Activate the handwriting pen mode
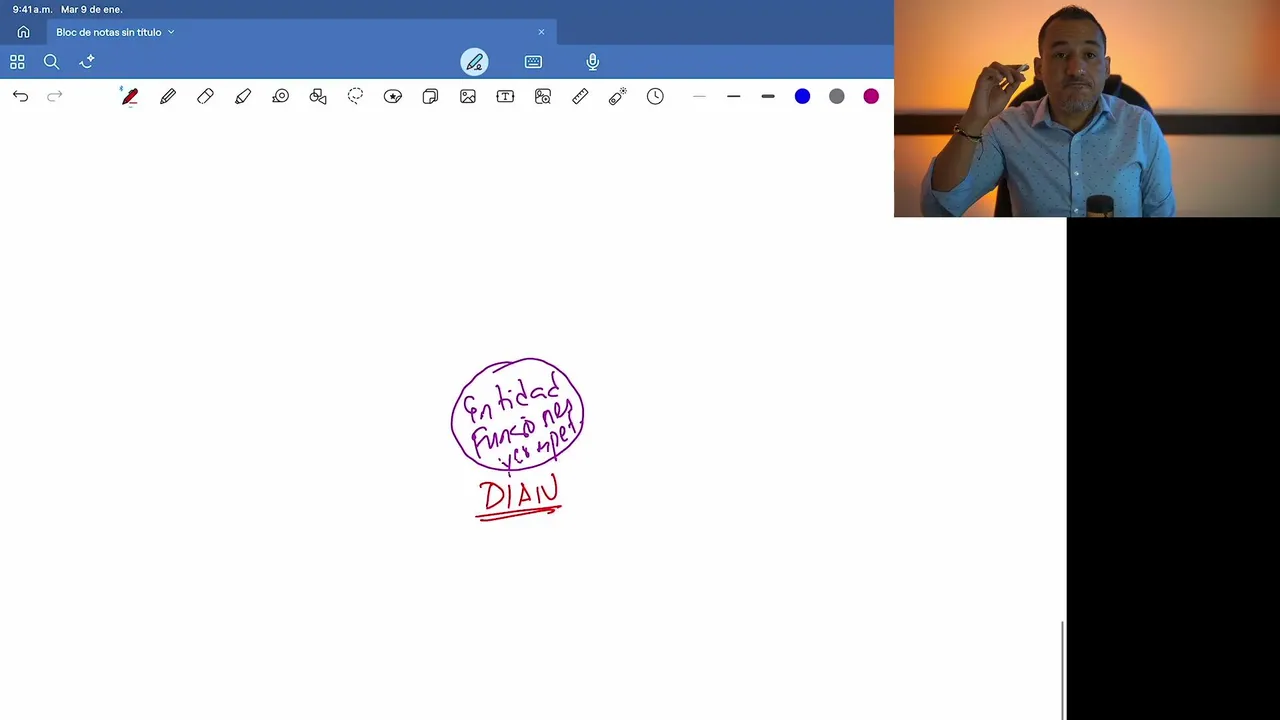The width and height of the screenshot is (1280, 720). [474, 62]
